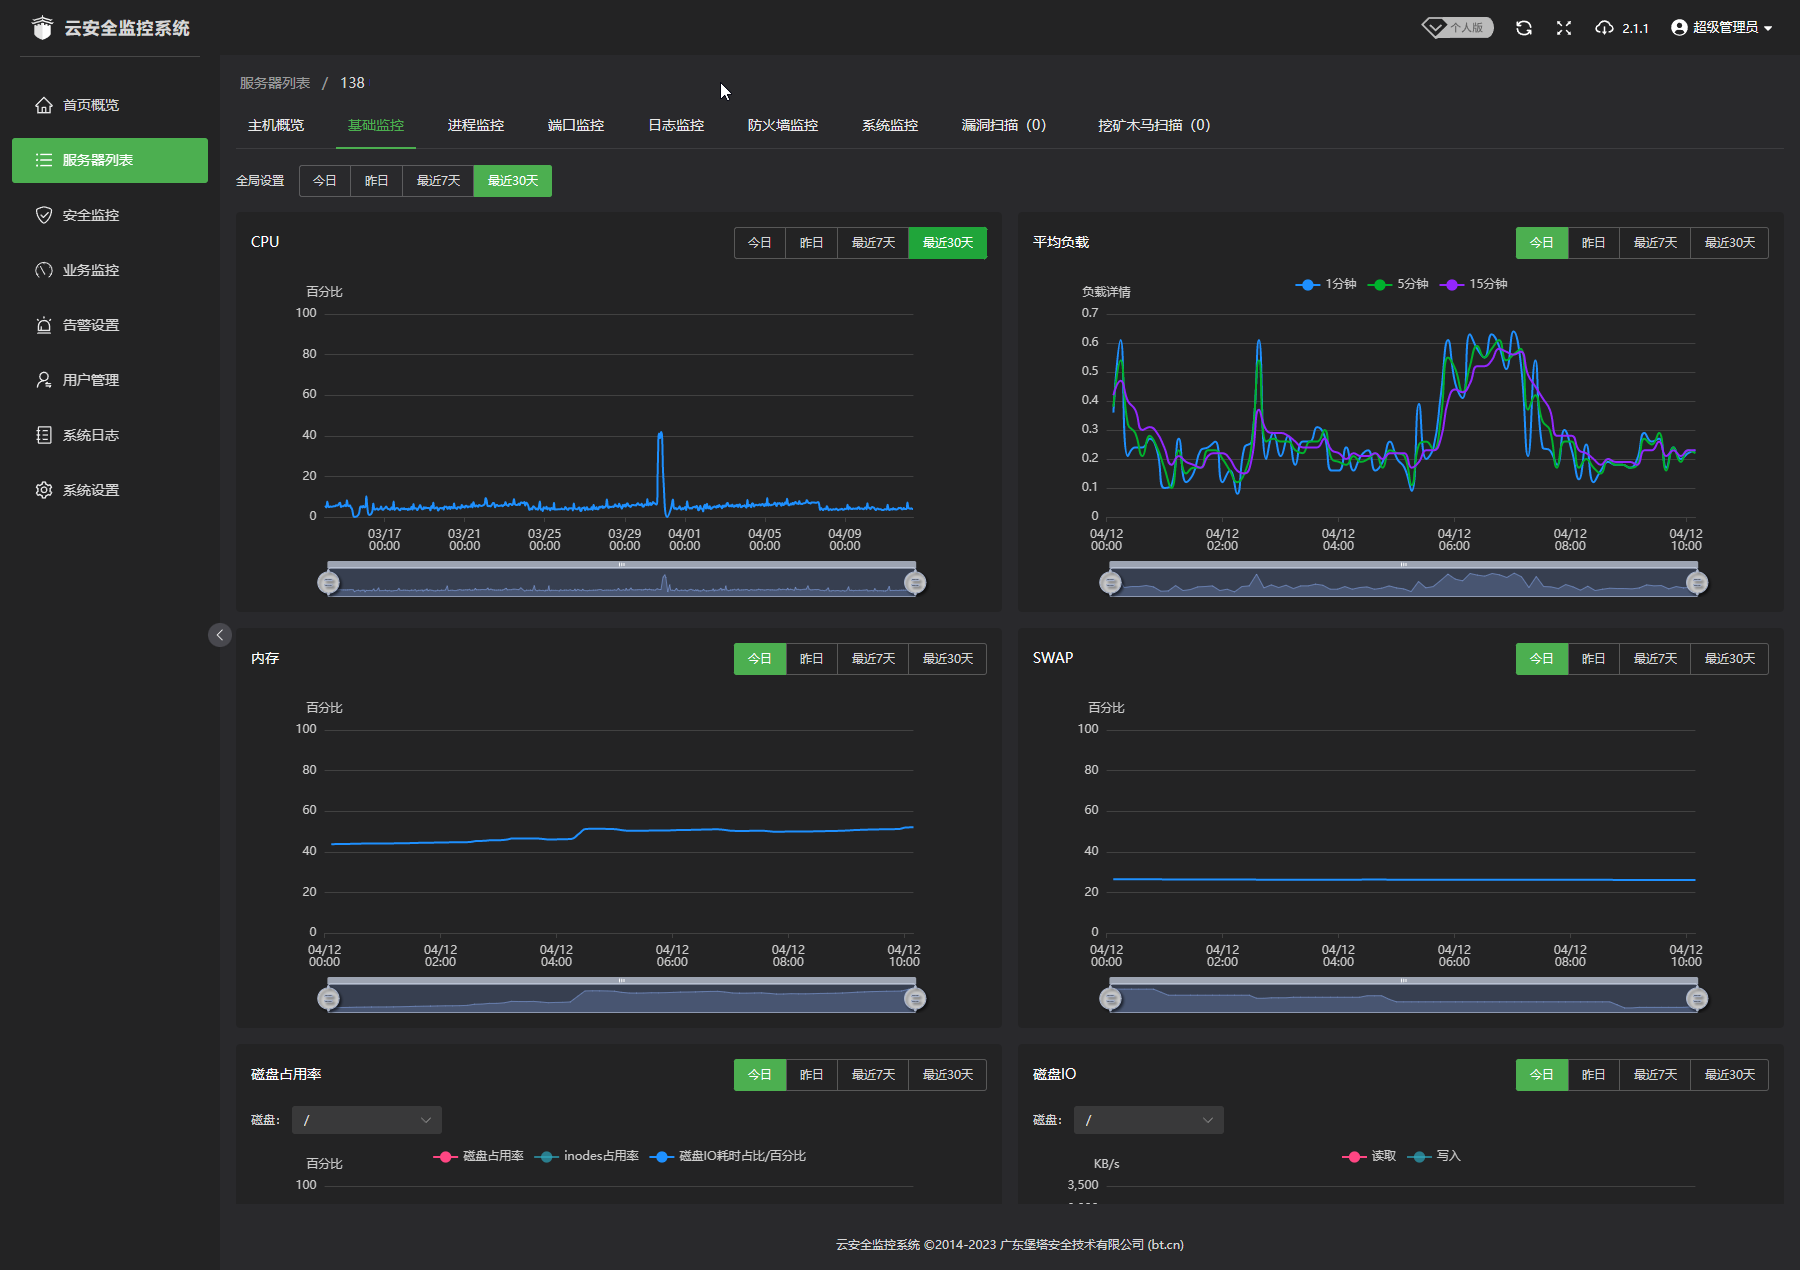1800x1270 pixels.
Task: Open 安全监控 shield icon in sidebar
Action: click(x=44, y=215)
